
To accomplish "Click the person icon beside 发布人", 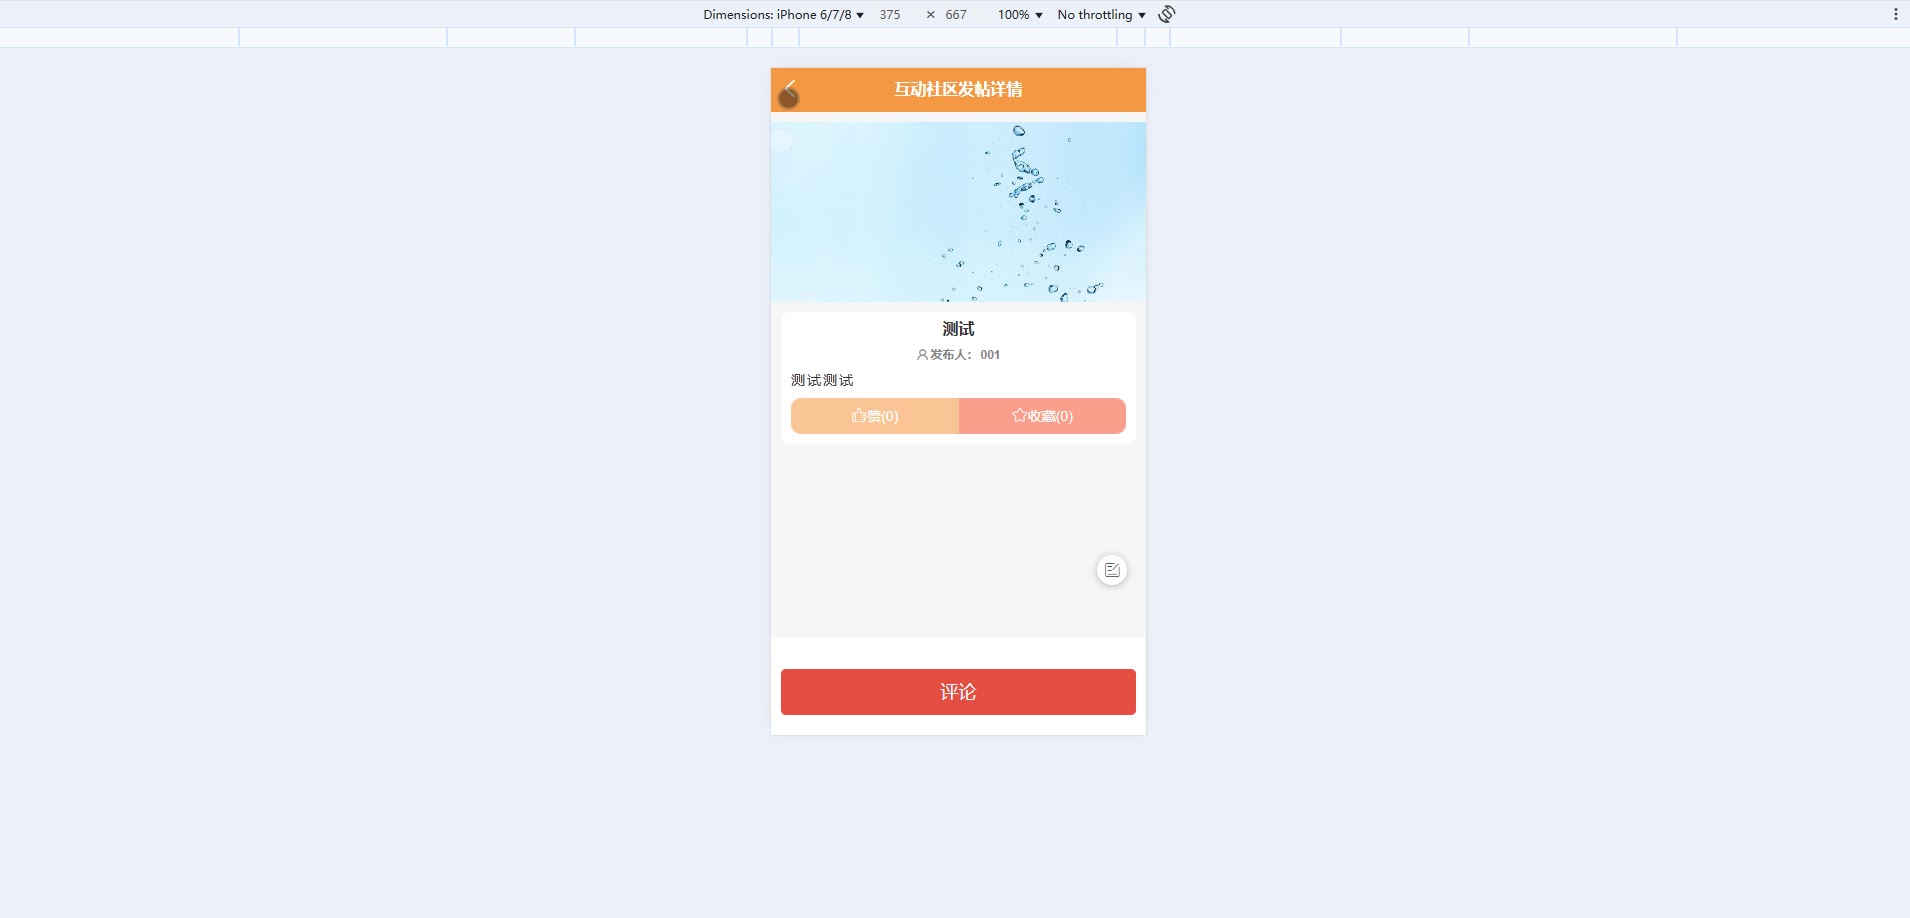I will pos(922,355).
